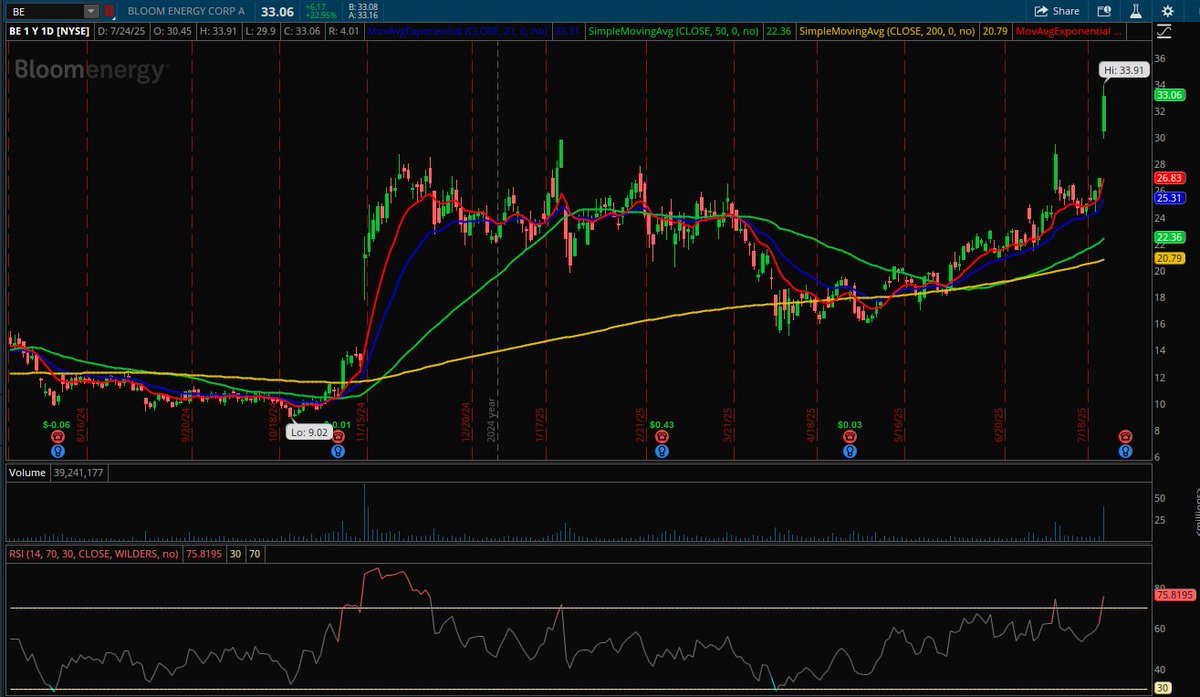Click the Volume panel label
Screen dimensions: 1200x697
[x=27, y=472]
